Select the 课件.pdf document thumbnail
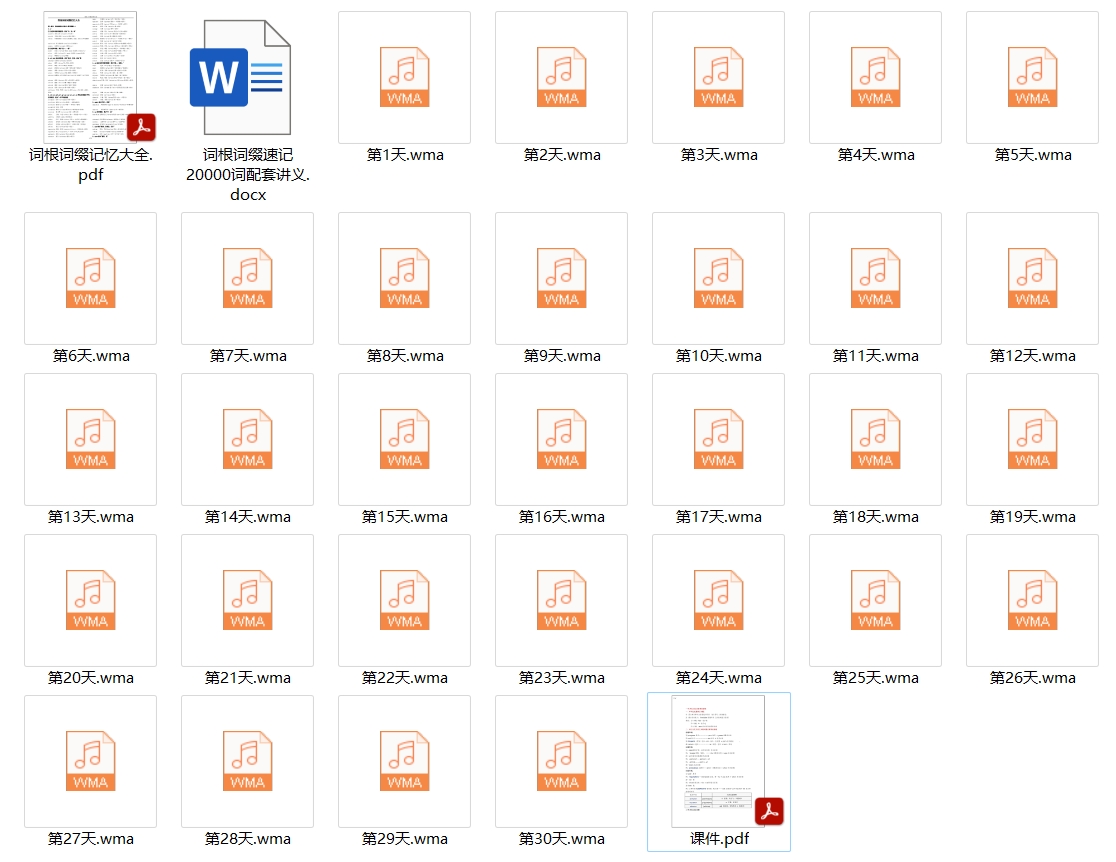1116x862 pixels. point(718,761)
